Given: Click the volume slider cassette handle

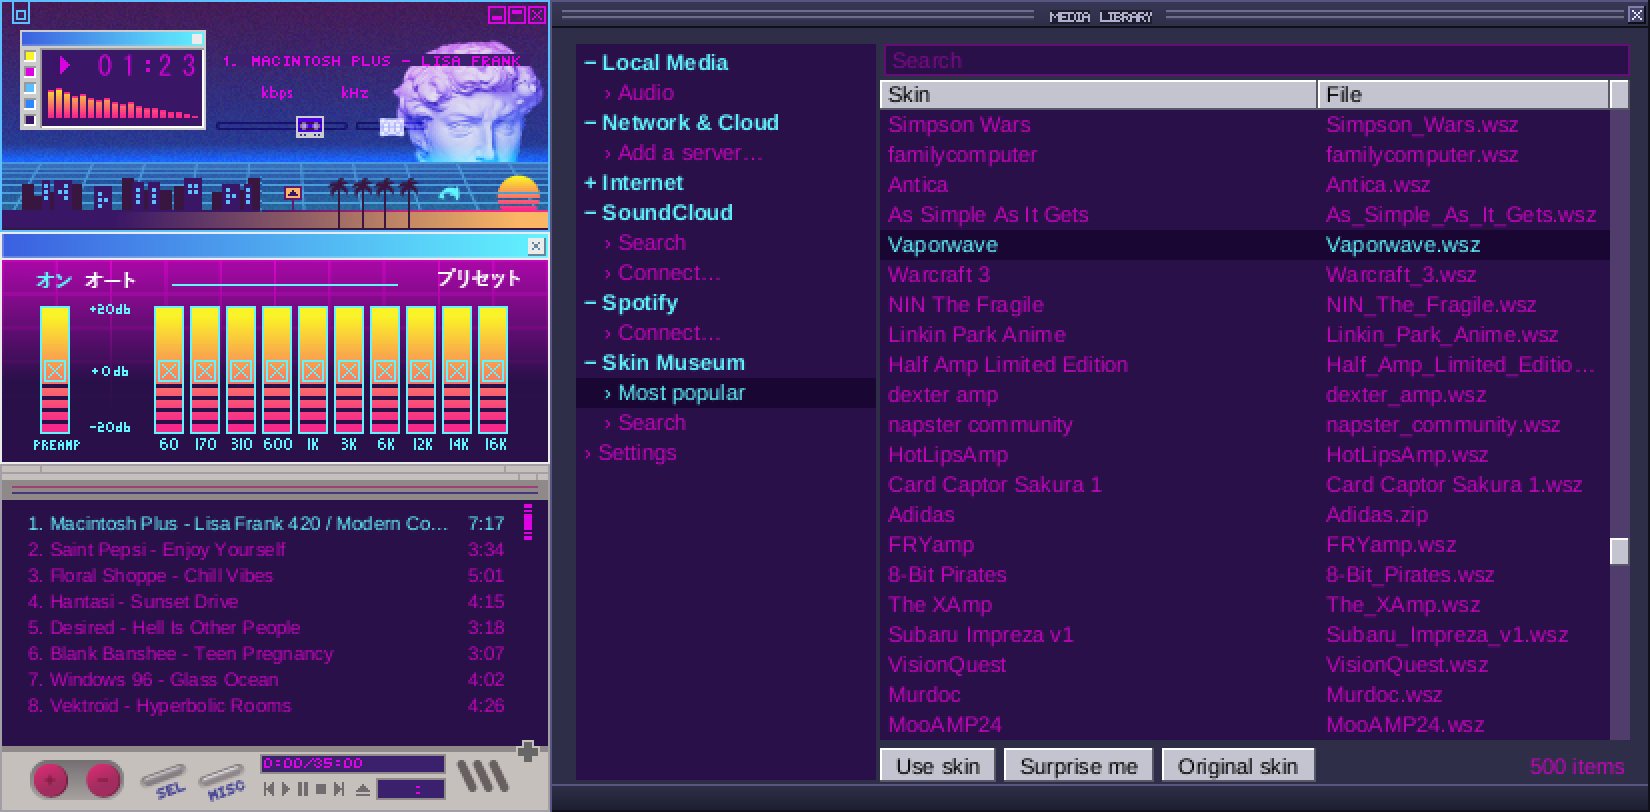Looking at the screenshot, I should point(310,126).
